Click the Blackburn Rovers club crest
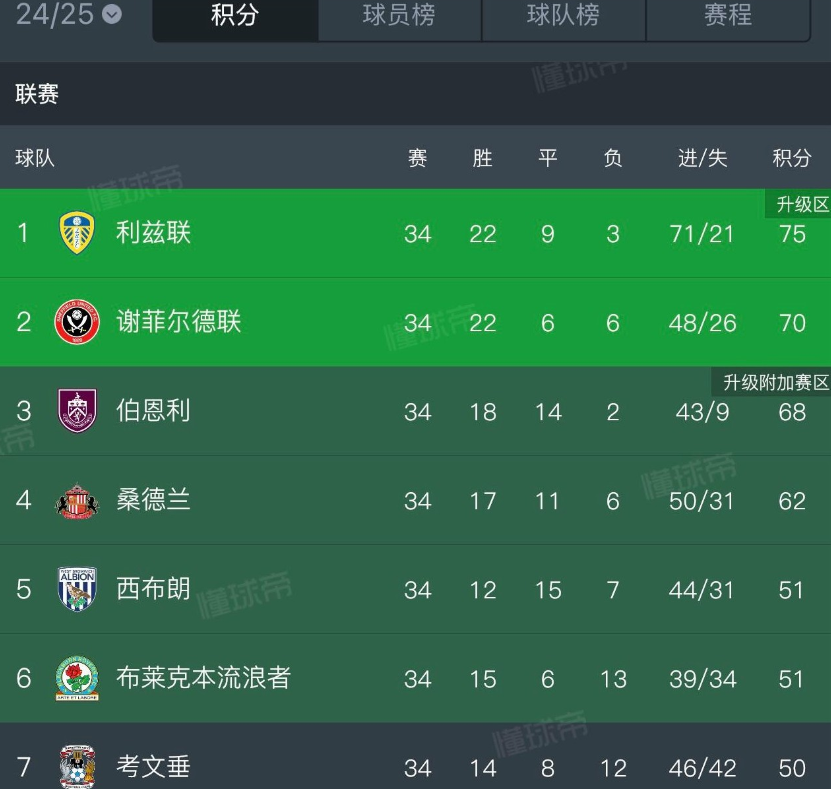The image size is (831, 789). coord(76,678)
